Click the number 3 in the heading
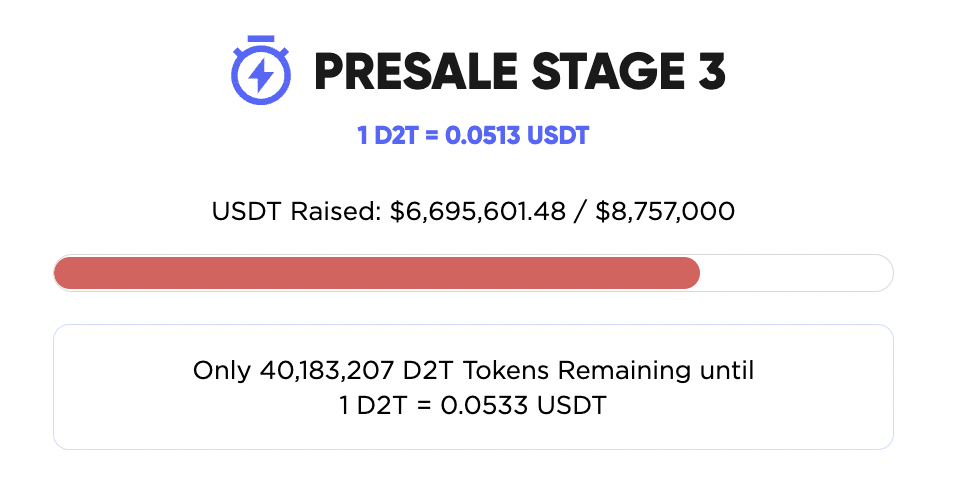The image size is (954, 480). coord(712,71)
